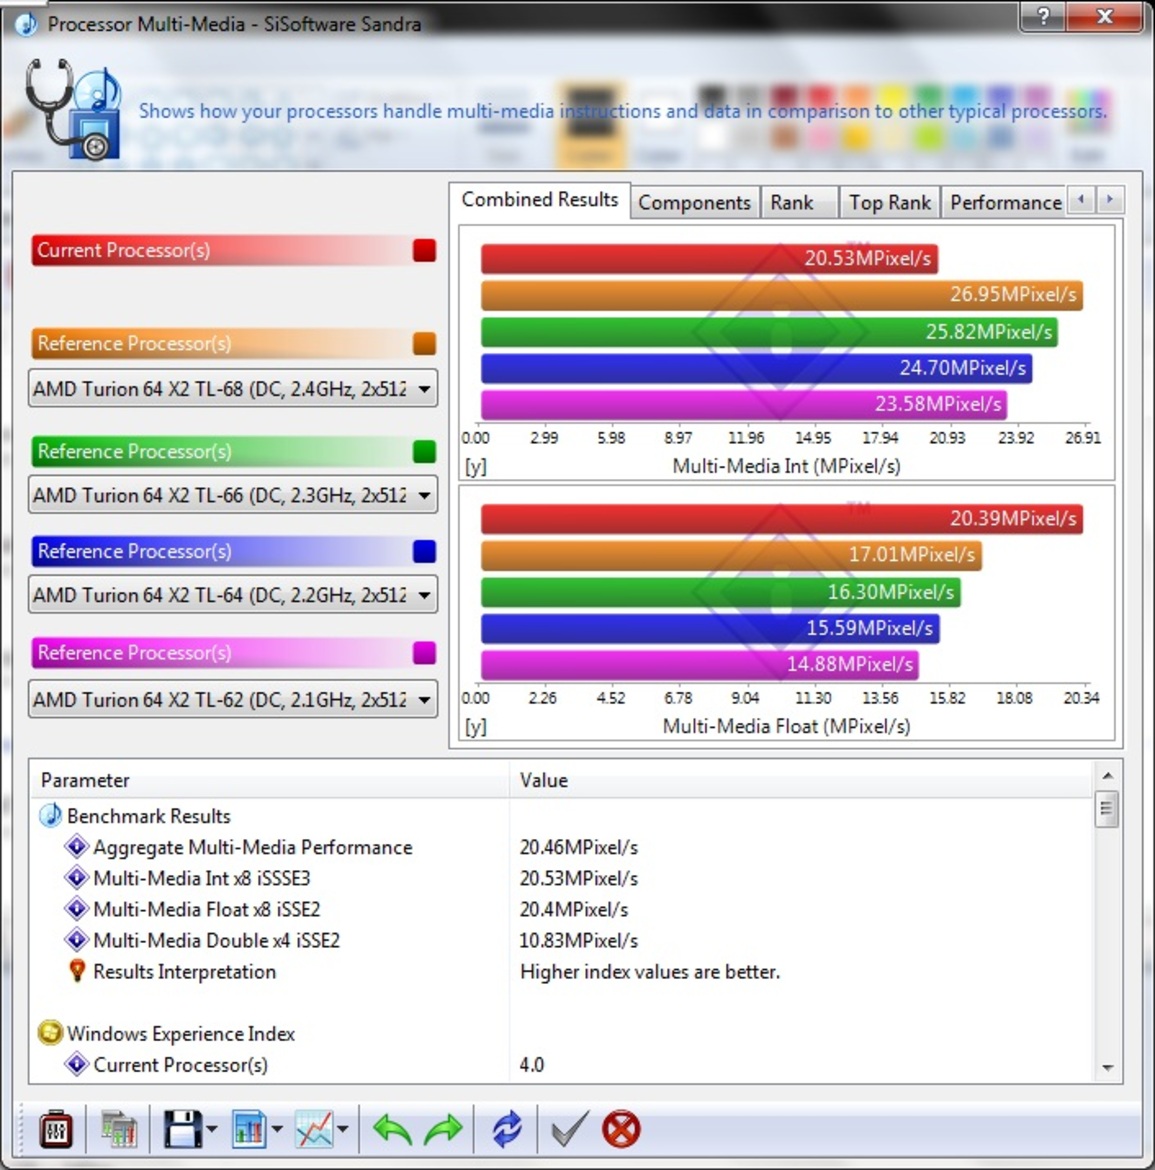Open the line graph icon

314,1130
